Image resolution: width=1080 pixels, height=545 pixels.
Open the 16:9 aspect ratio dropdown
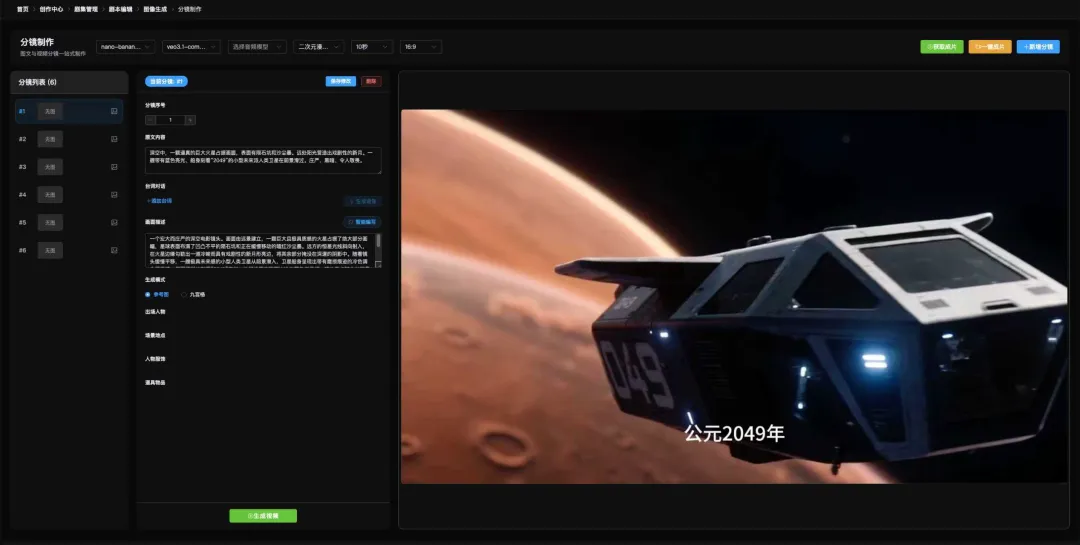click(421, 47)
